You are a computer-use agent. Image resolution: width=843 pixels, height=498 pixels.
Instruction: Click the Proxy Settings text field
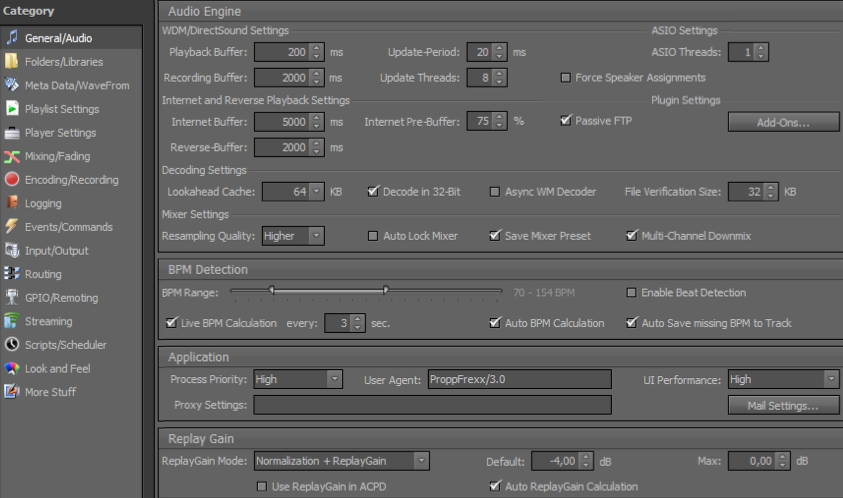coord(432,405)
